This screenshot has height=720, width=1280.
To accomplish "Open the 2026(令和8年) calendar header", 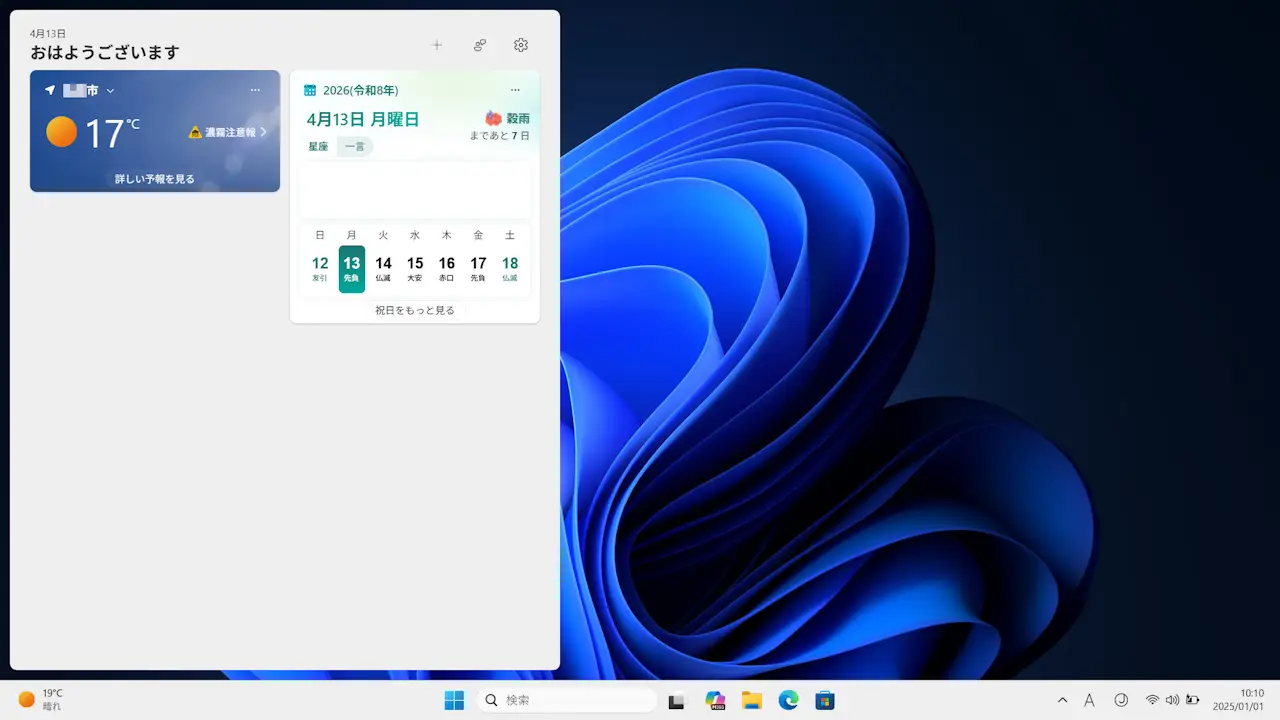I will 360,90.
